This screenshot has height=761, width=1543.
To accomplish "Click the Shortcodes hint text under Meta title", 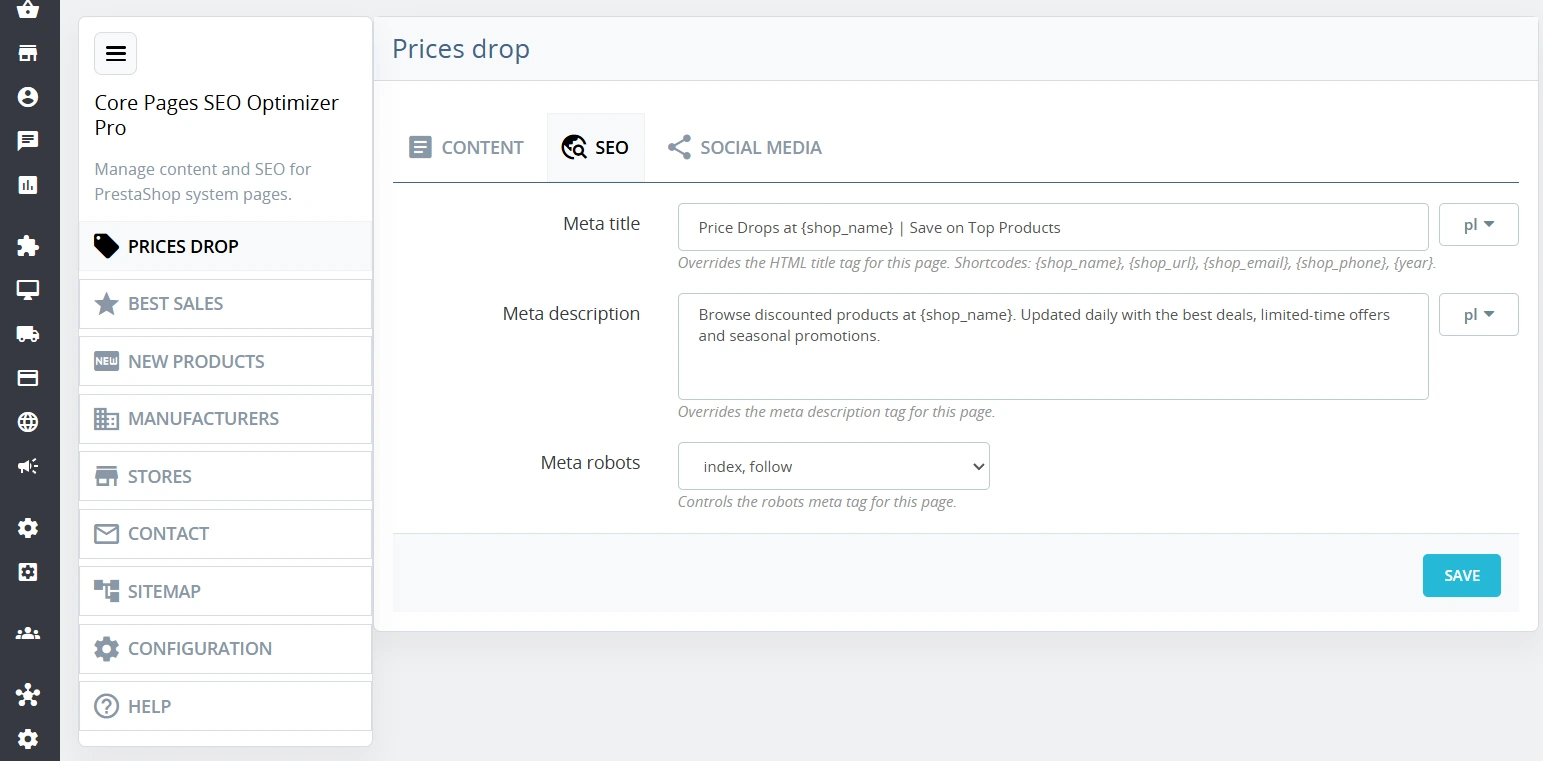I will [x=1057, y=263].
